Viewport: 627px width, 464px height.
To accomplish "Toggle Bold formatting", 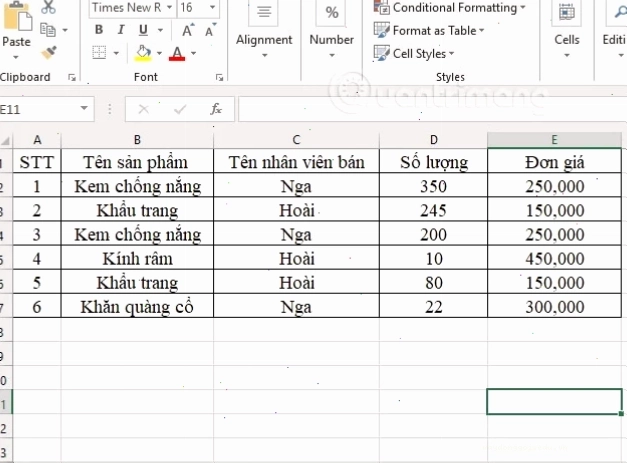I will coord(99,30).
